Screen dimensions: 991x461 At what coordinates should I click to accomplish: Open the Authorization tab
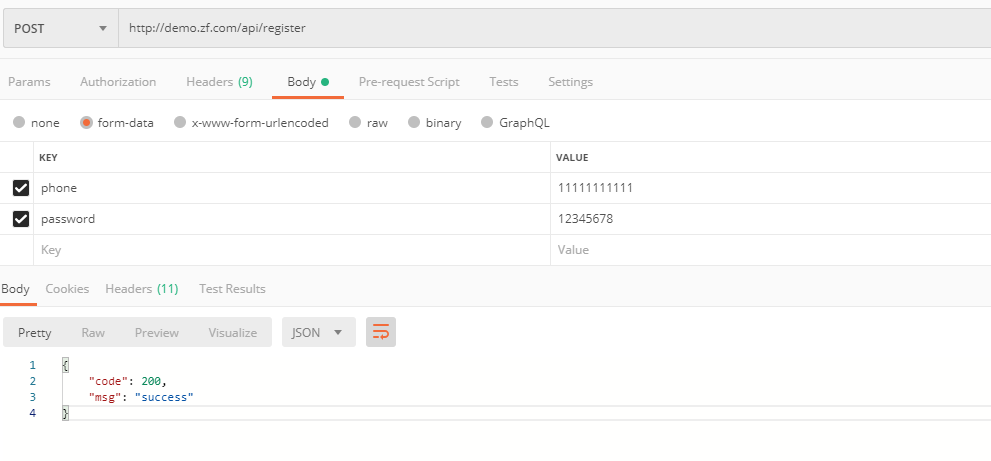coord(118,82)
